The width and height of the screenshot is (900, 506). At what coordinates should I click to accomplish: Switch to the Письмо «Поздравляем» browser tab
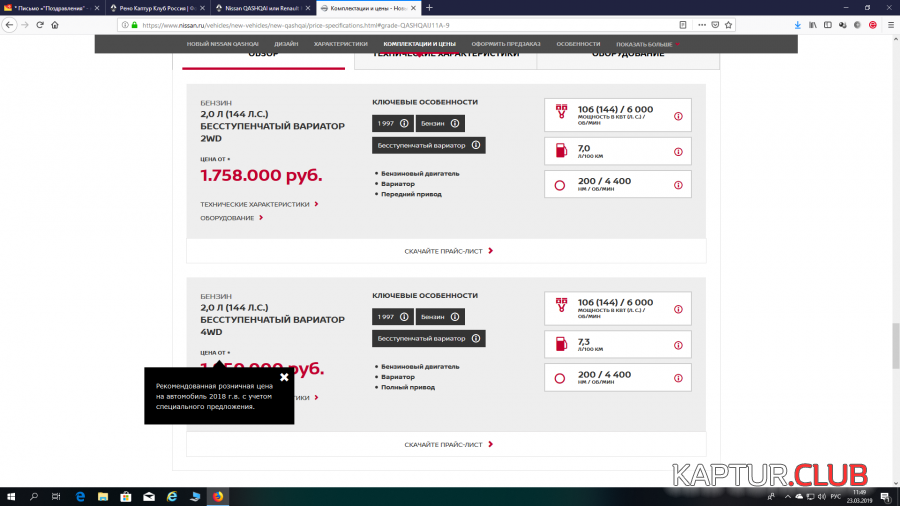click(51, 8)
